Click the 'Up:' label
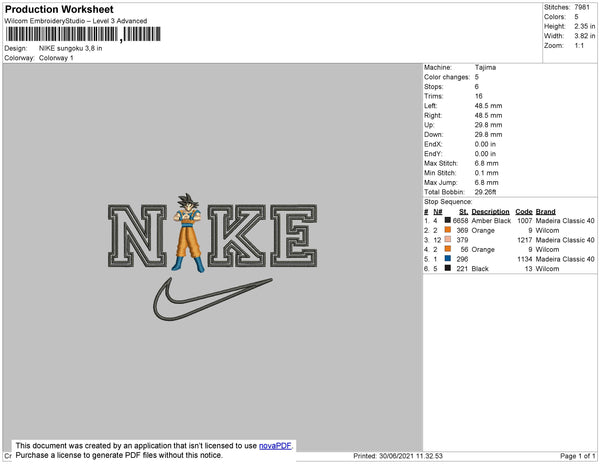 429,125
